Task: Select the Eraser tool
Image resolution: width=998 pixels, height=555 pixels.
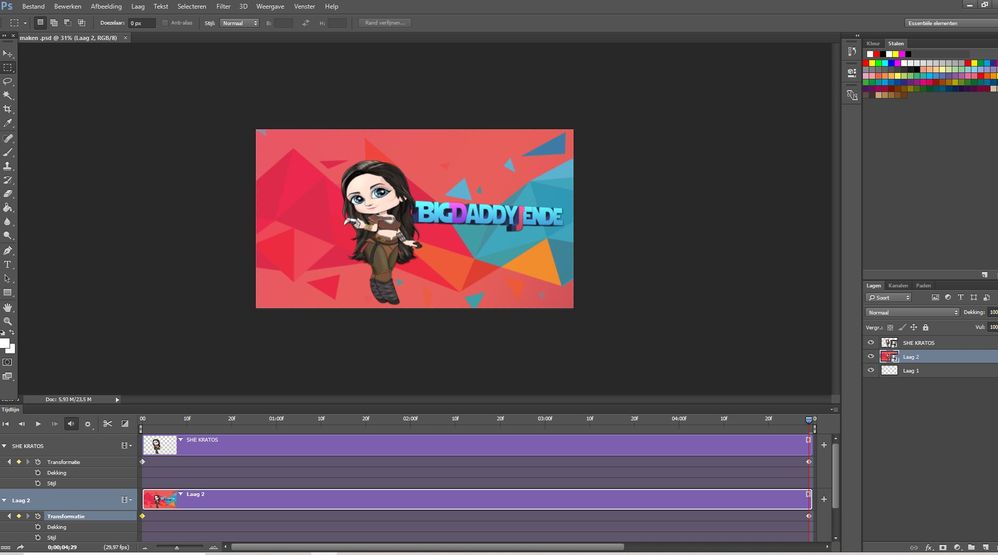Action: [x=8, y=194]
